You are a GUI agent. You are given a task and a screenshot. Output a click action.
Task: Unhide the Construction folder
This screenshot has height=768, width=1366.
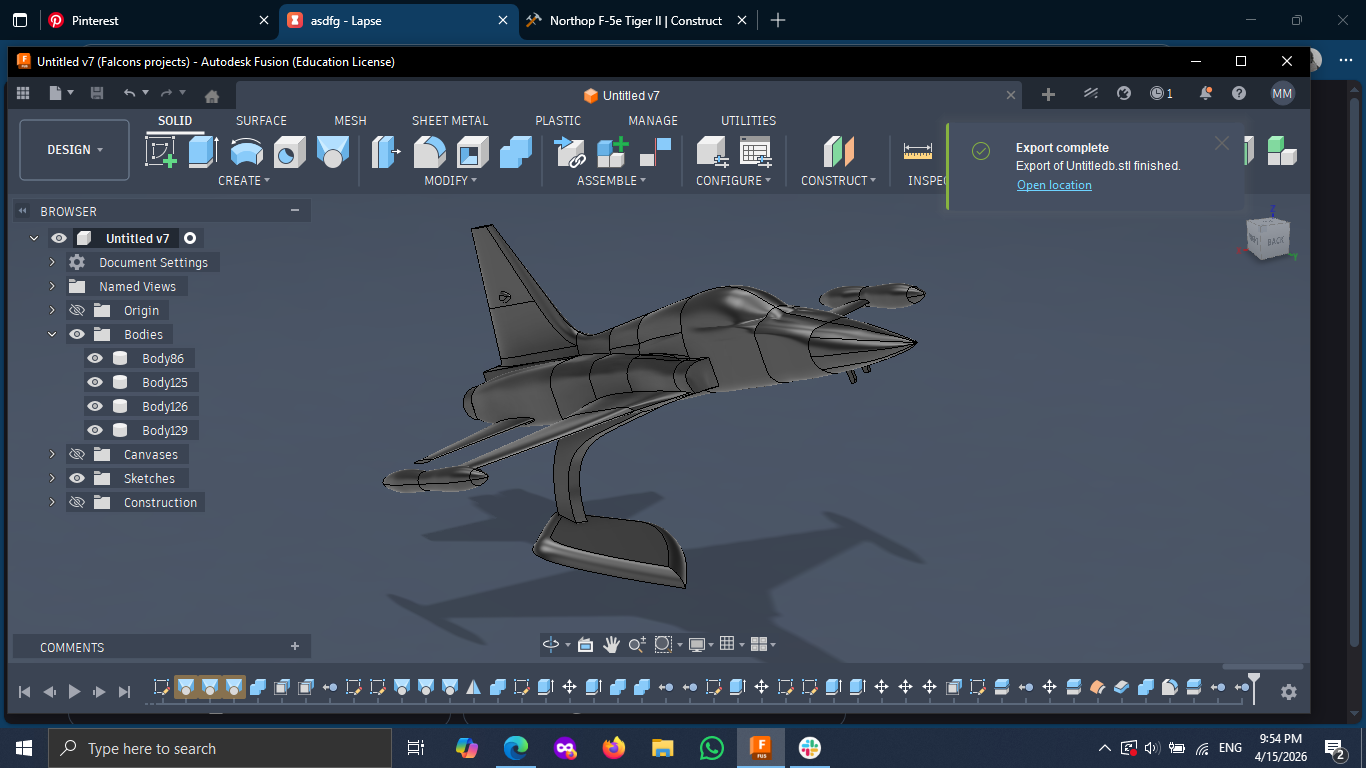click(x=77, y=502)
